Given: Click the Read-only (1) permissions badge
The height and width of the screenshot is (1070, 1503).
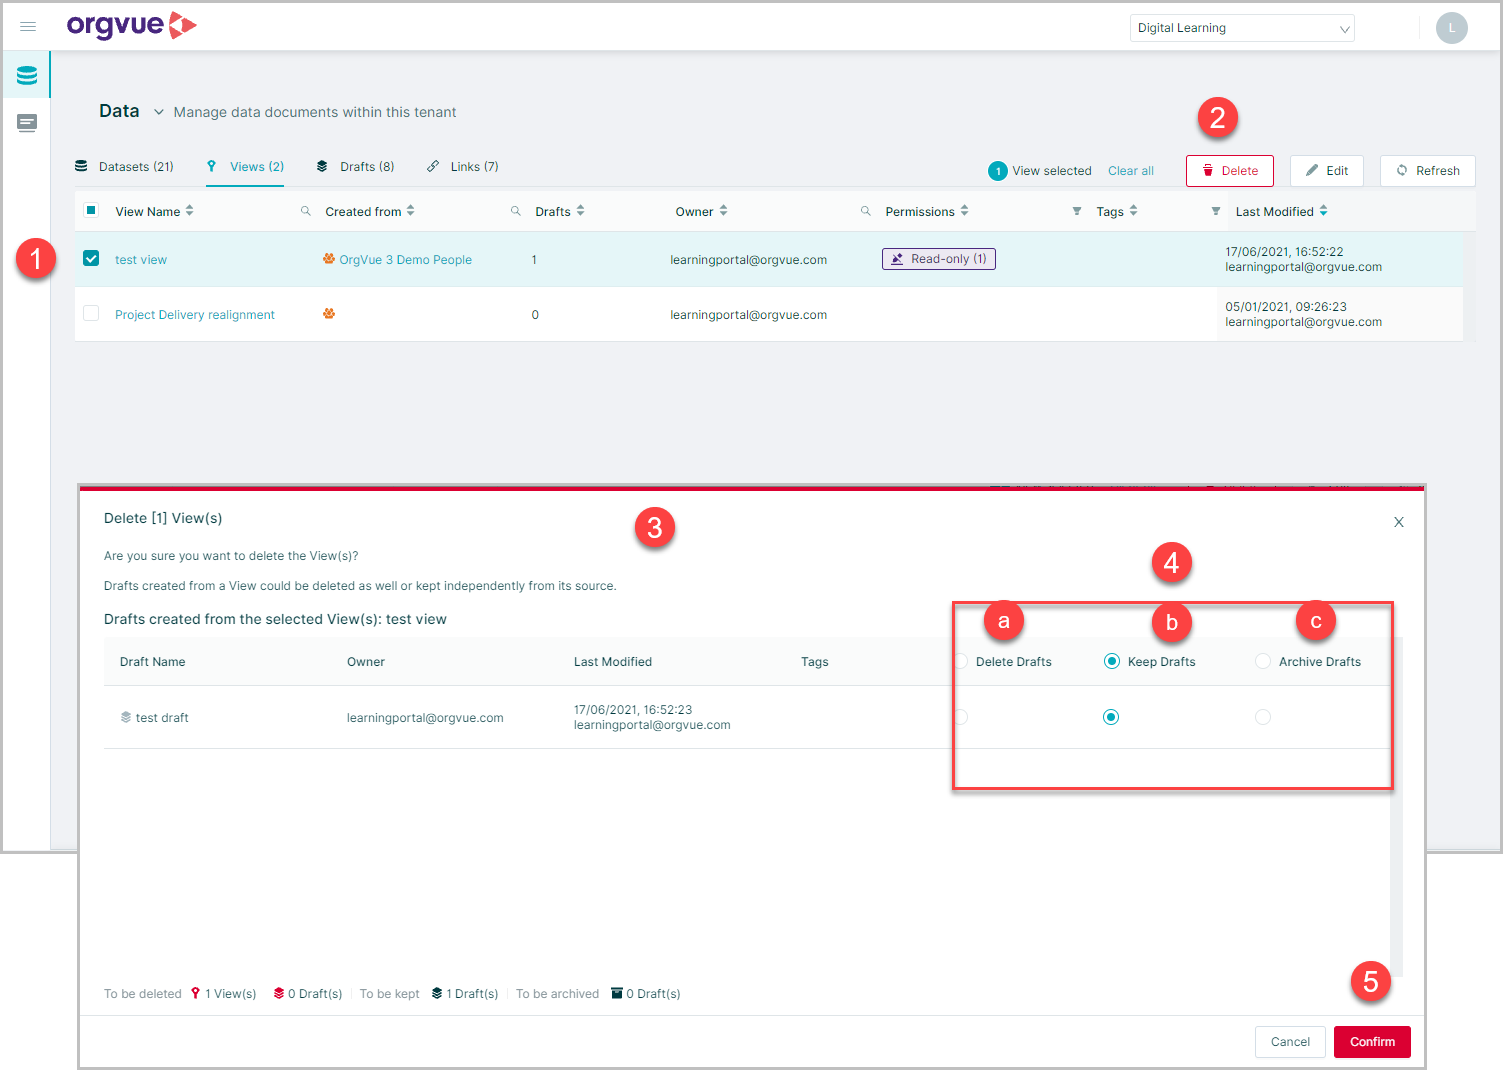Looking at the screenshot, I should coord(939,259).
